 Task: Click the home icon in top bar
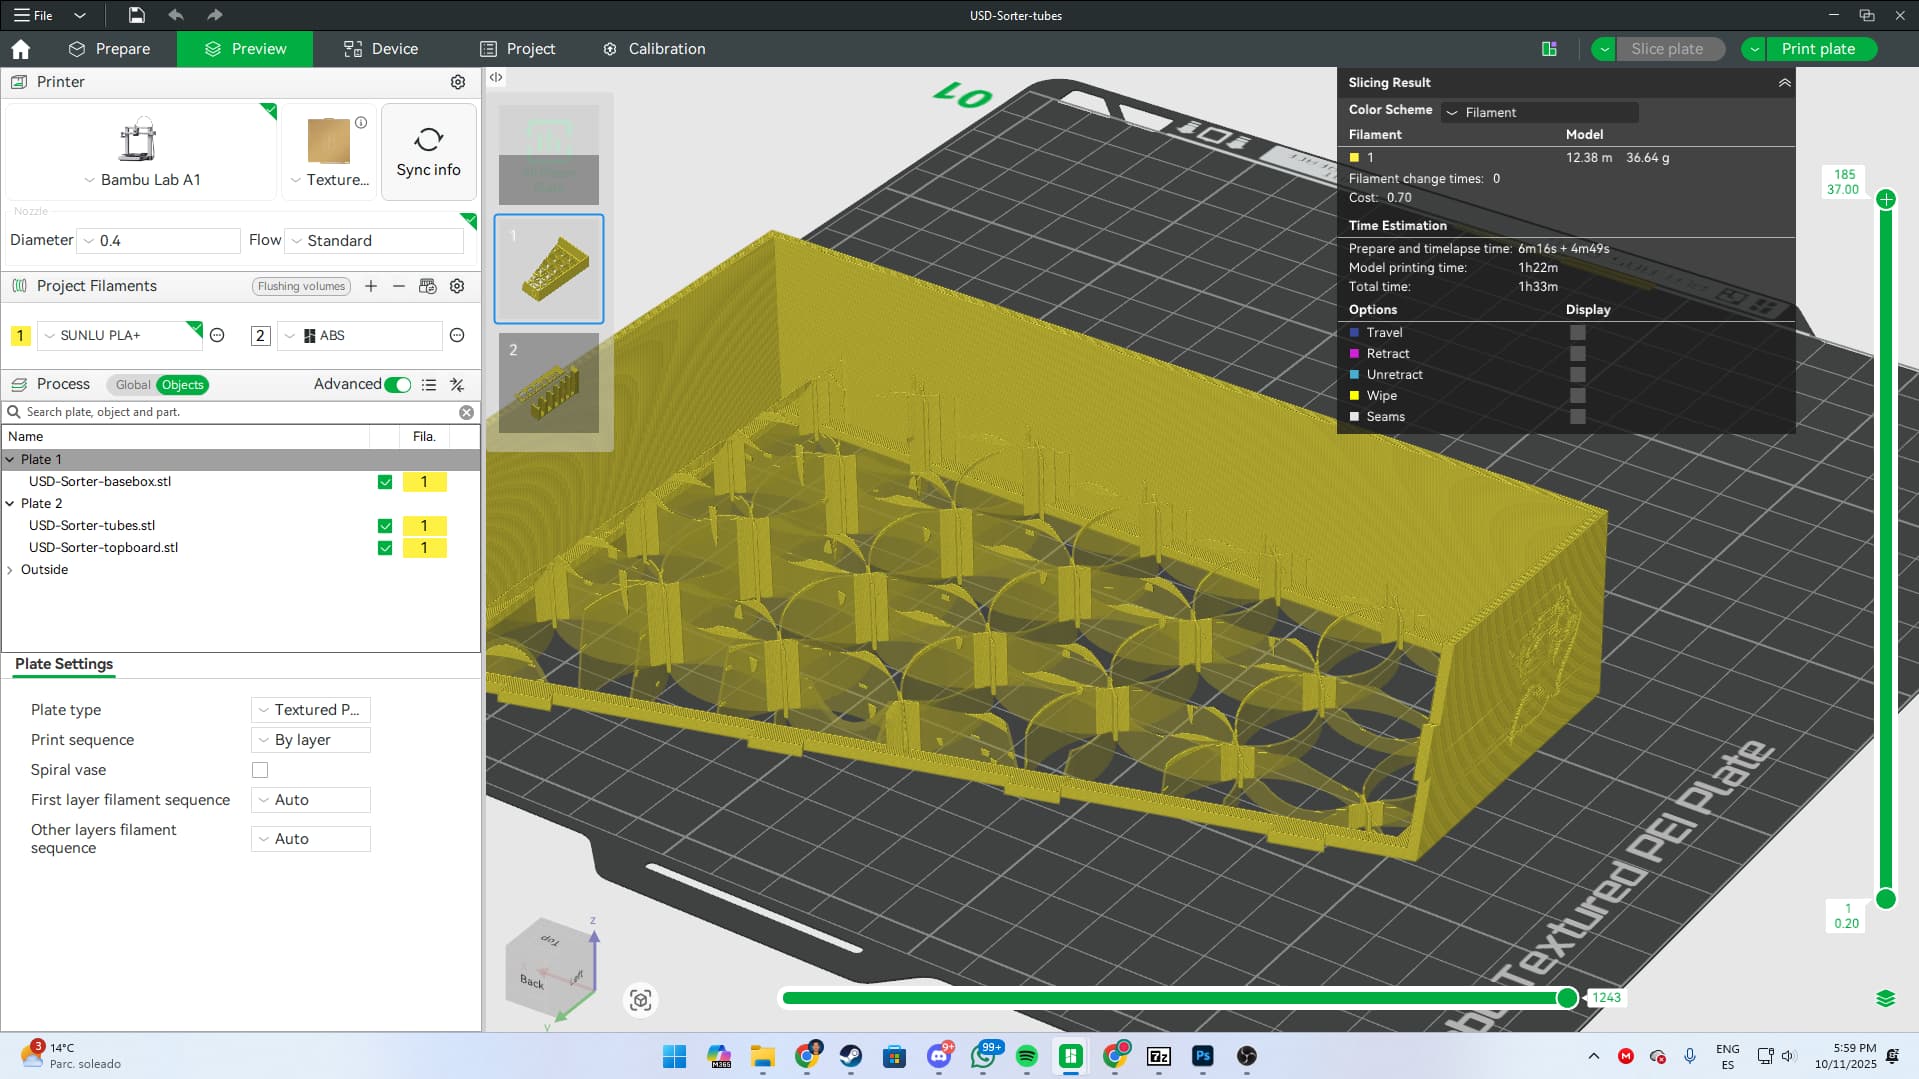tap(21, 49)
